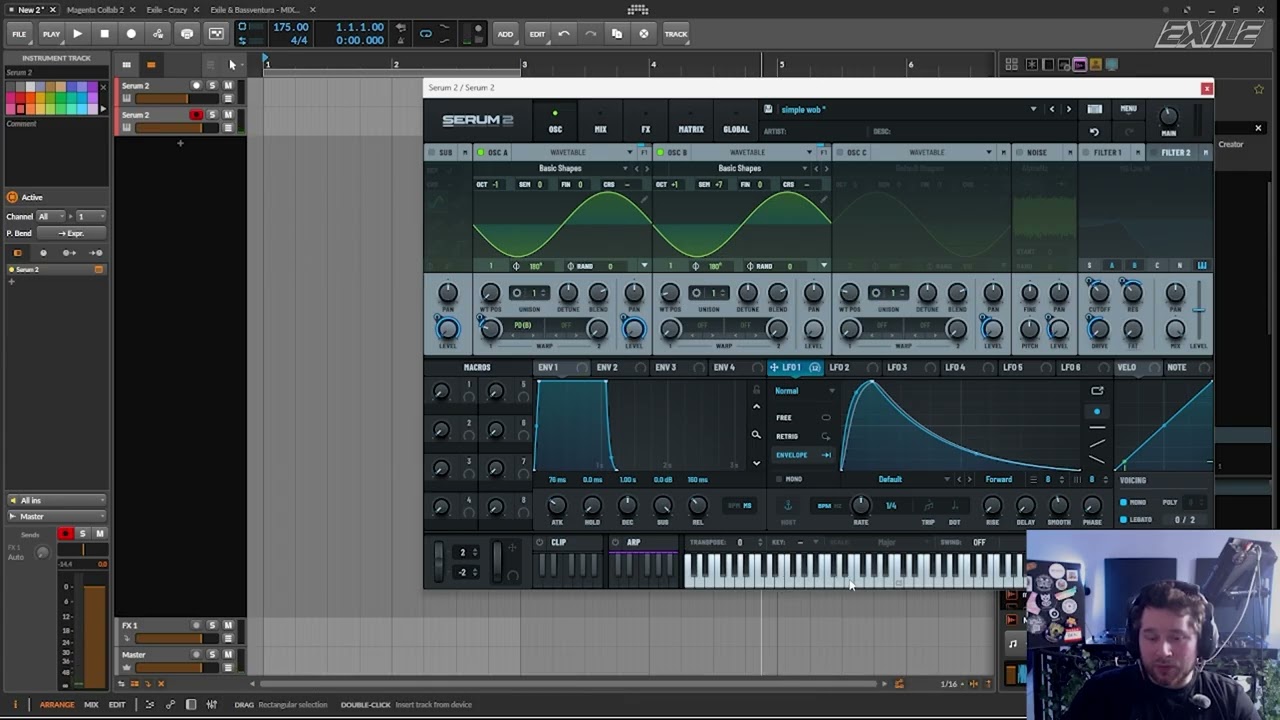Open Serum MIX tab
Screen dimensions: 1280x720
pyautogui.click(x=600, y=123)
